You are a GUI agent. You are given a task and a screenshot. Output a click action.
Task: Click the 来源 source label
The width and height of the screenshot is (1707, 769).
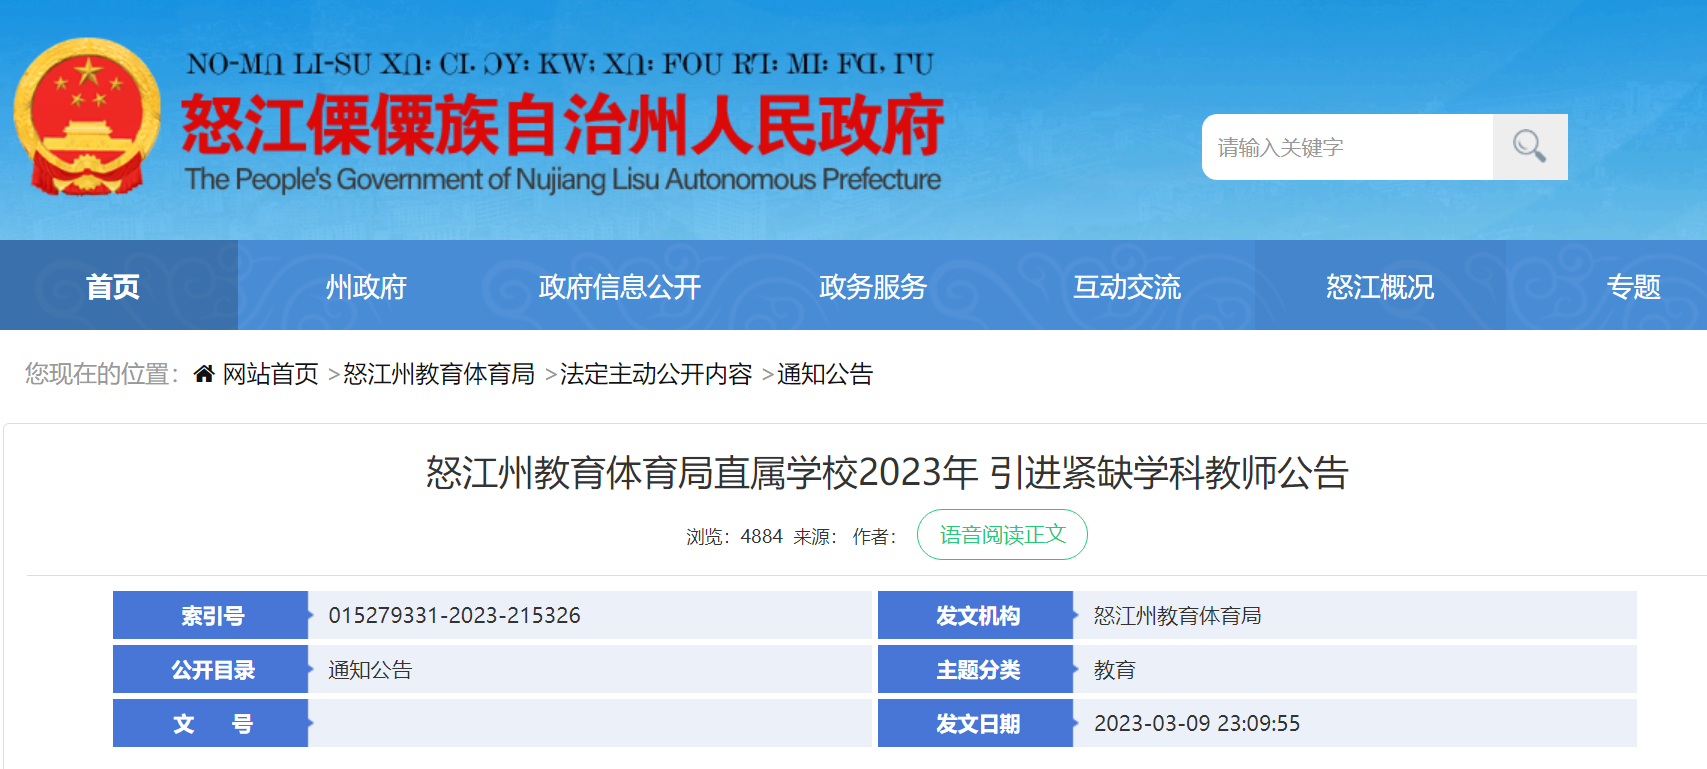click(x=815, y=537)
